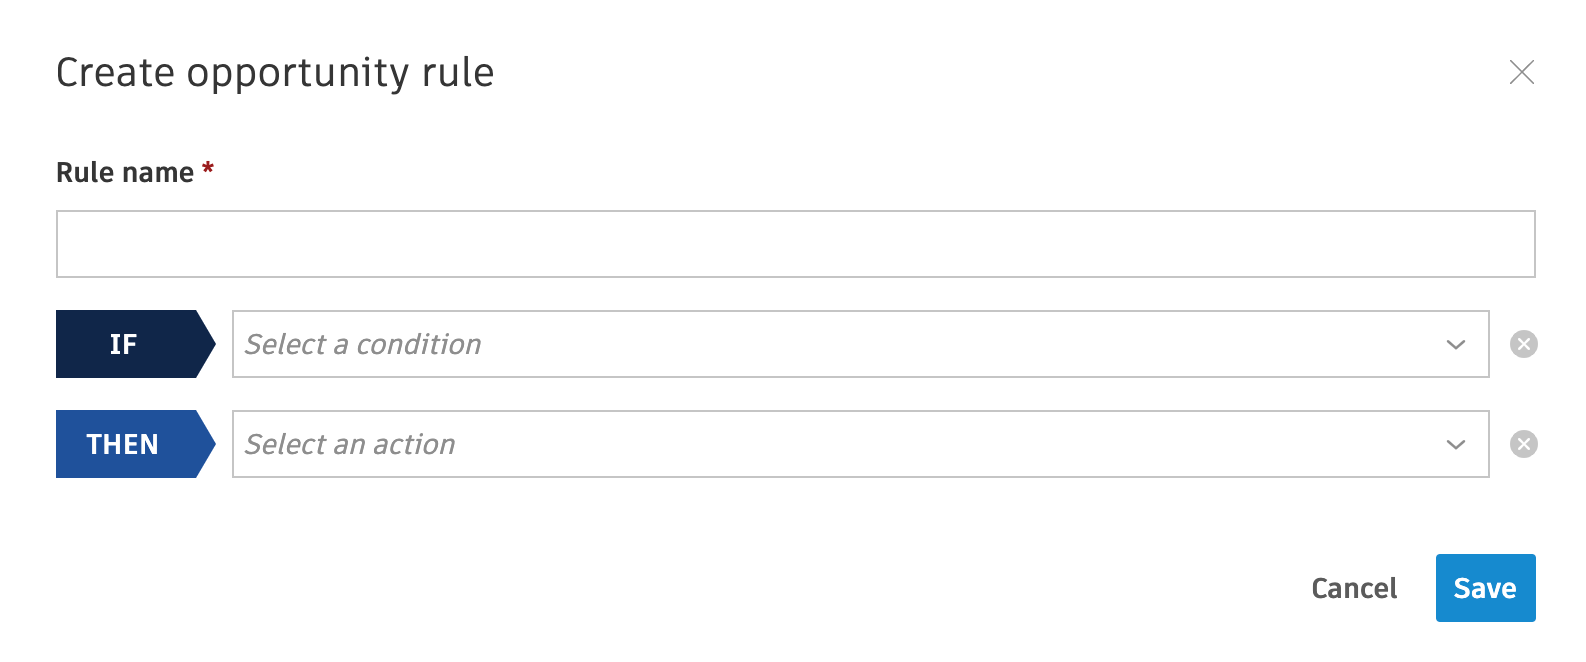Click the 'Create opportunity rule' dialog title
Screen dimensions: 1586x662
tap(275, 73)
